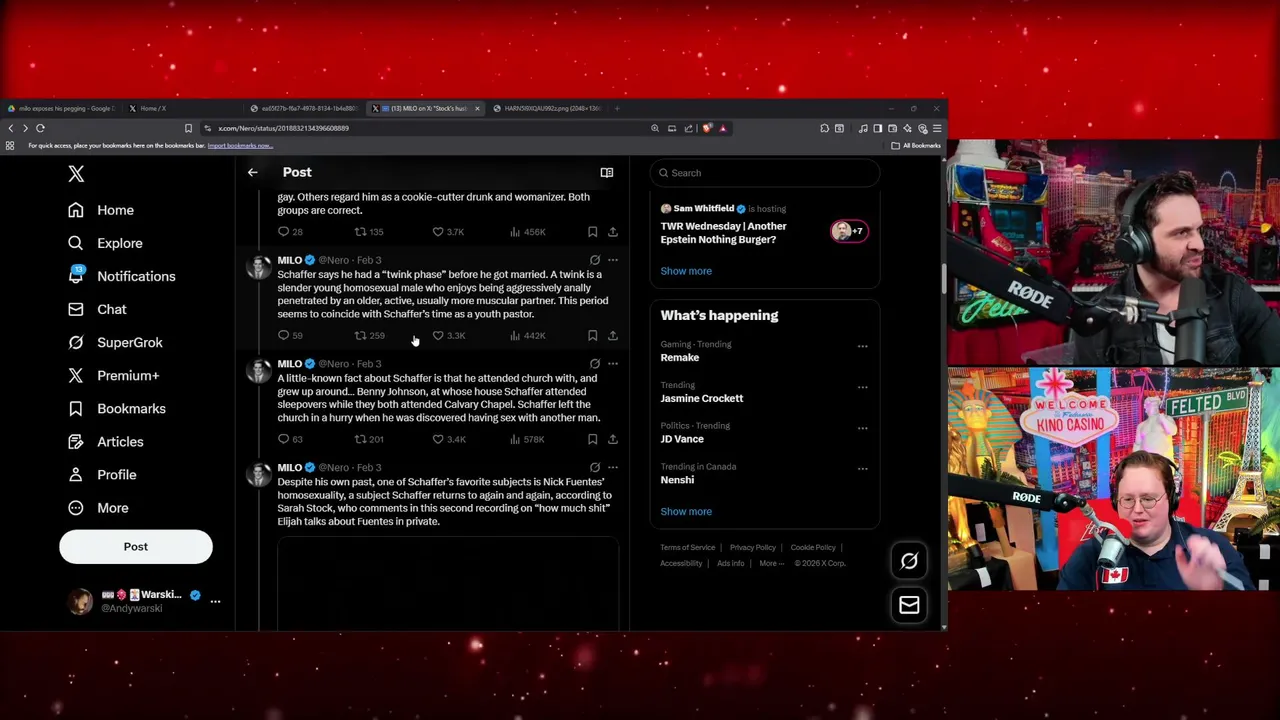Repost the tweet with 201 reposts
This screenshot has height=720, width=1280.
coord(369,439)
